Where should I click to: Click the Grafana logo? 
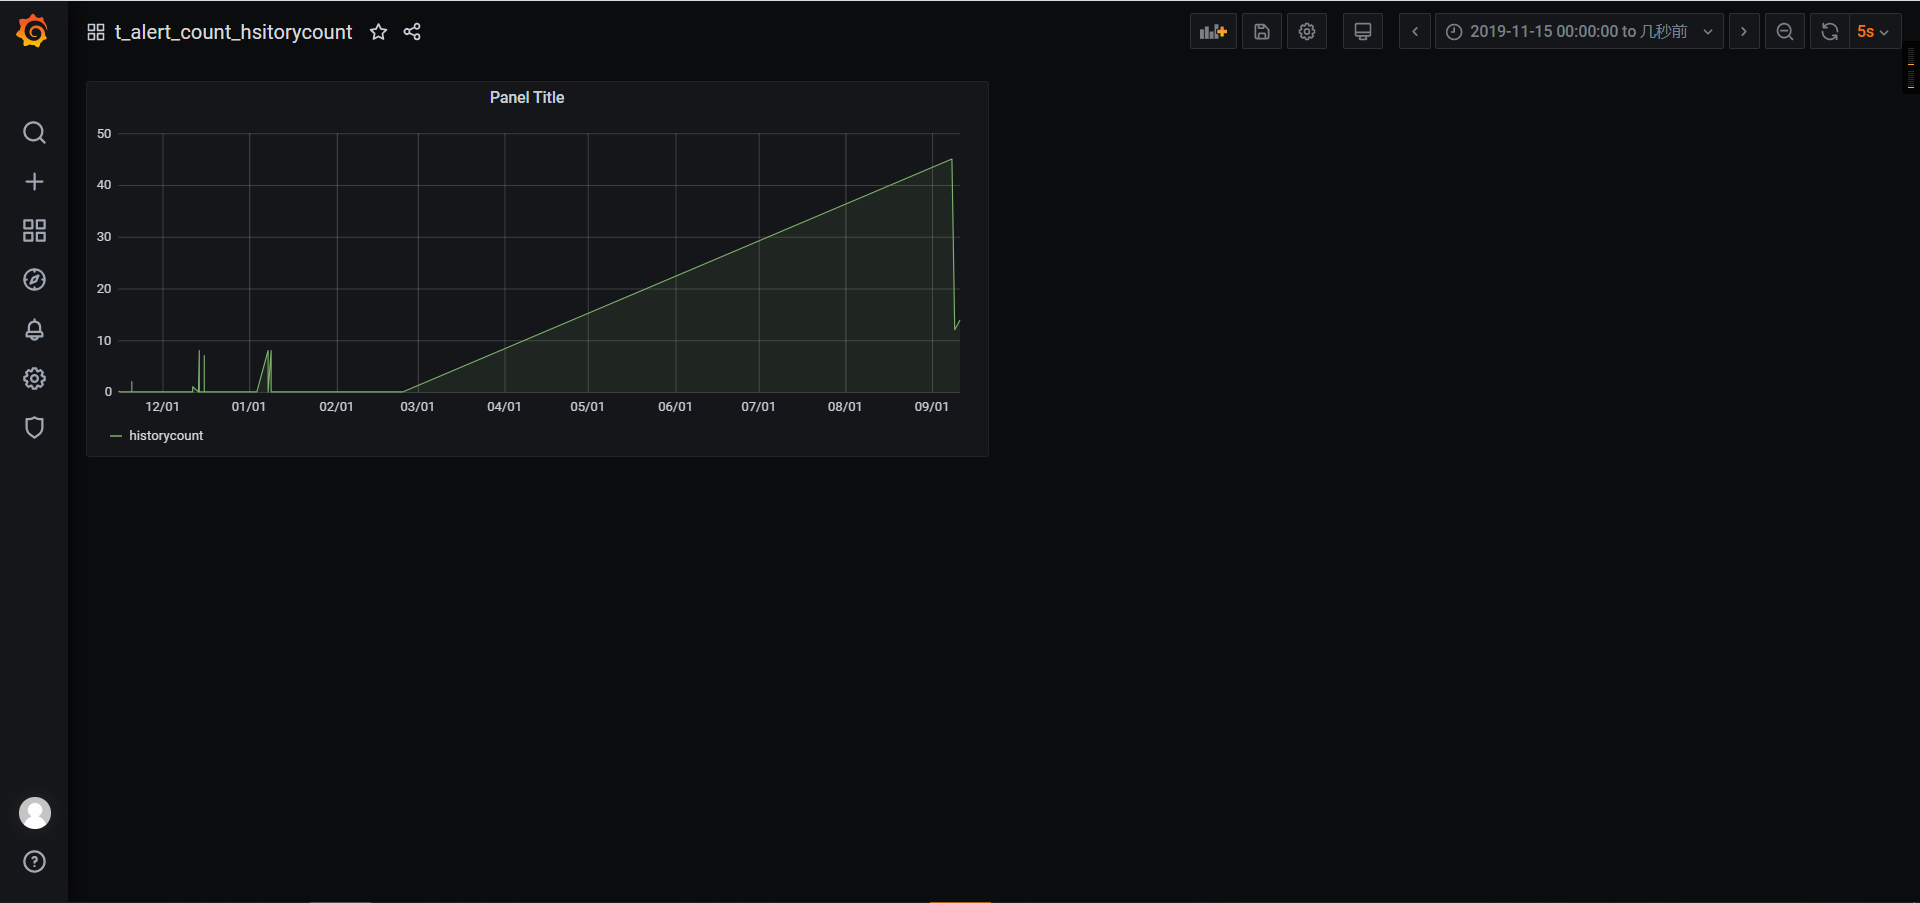pos(30,31)
